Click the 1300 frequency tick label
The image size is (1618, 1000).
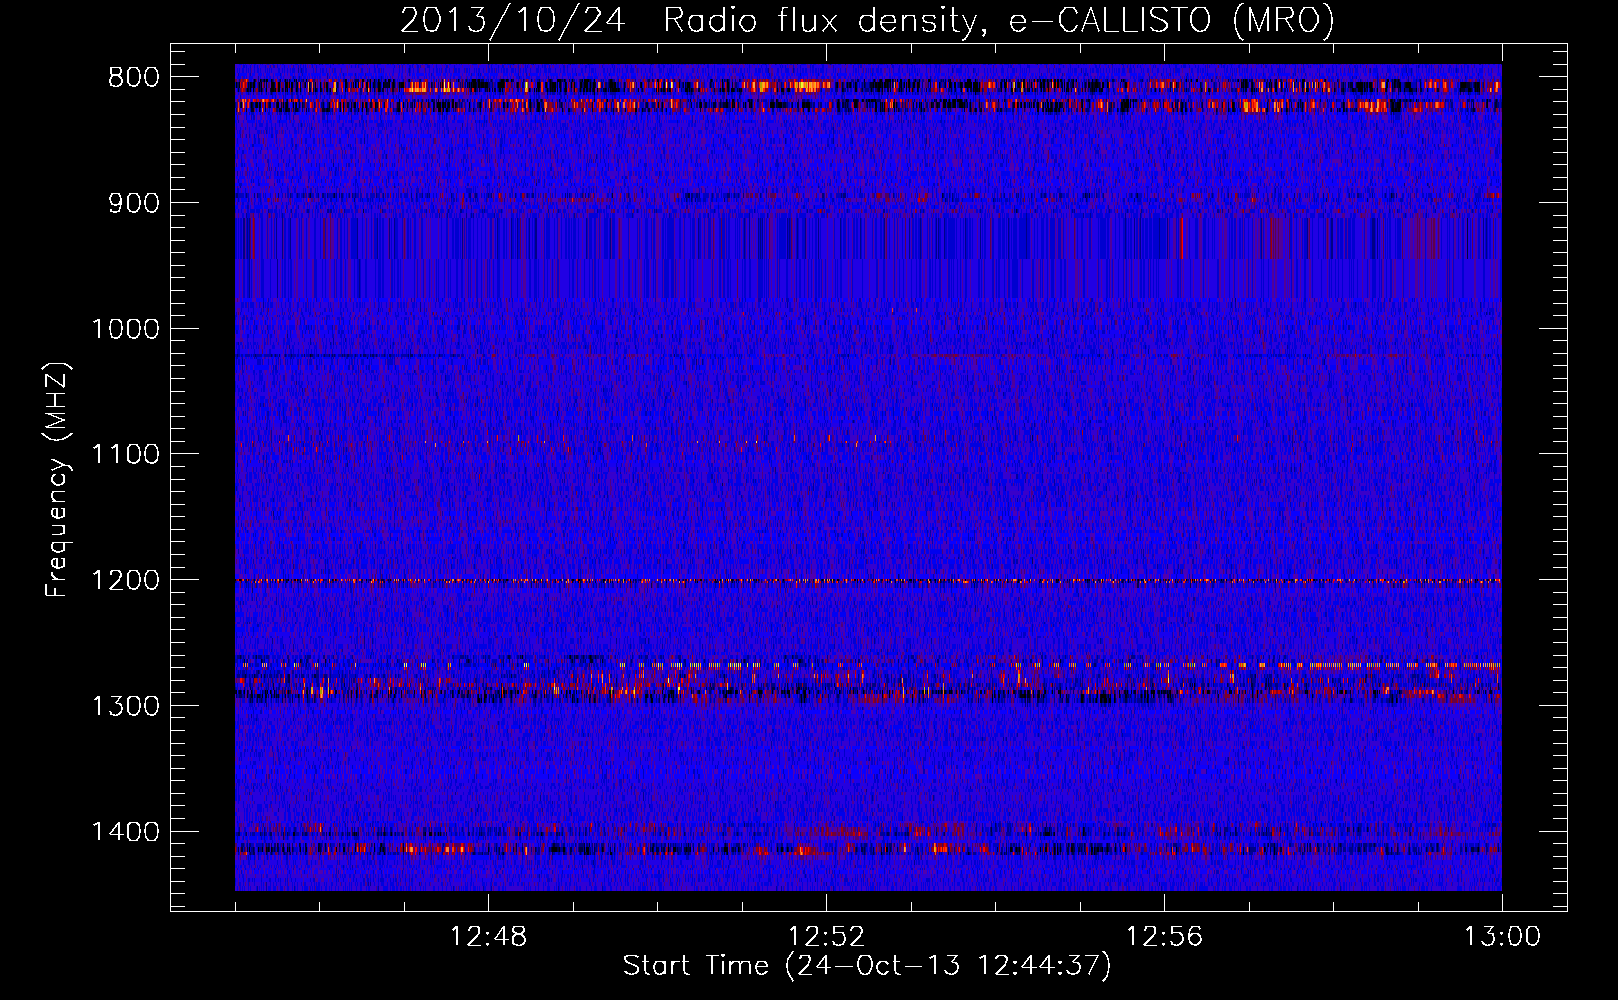126,706
